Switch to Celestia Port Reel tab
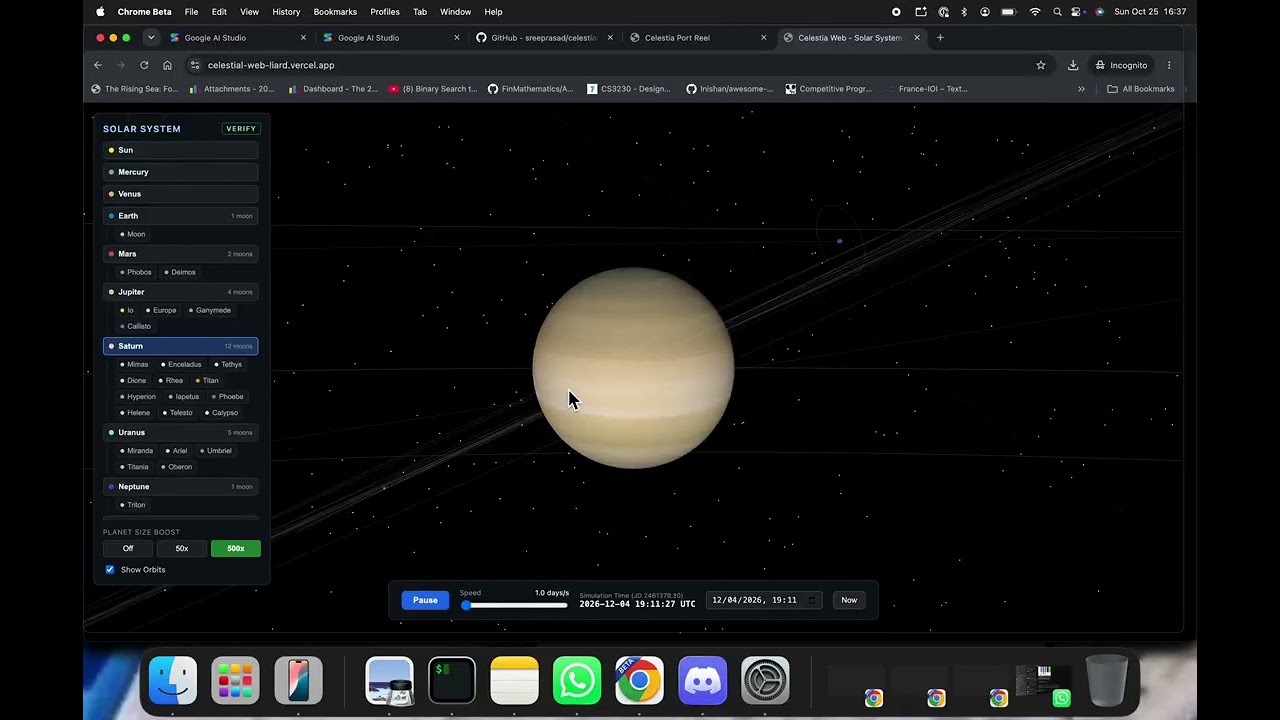Viewport: 1280px width, 720px height. (696, 38)
